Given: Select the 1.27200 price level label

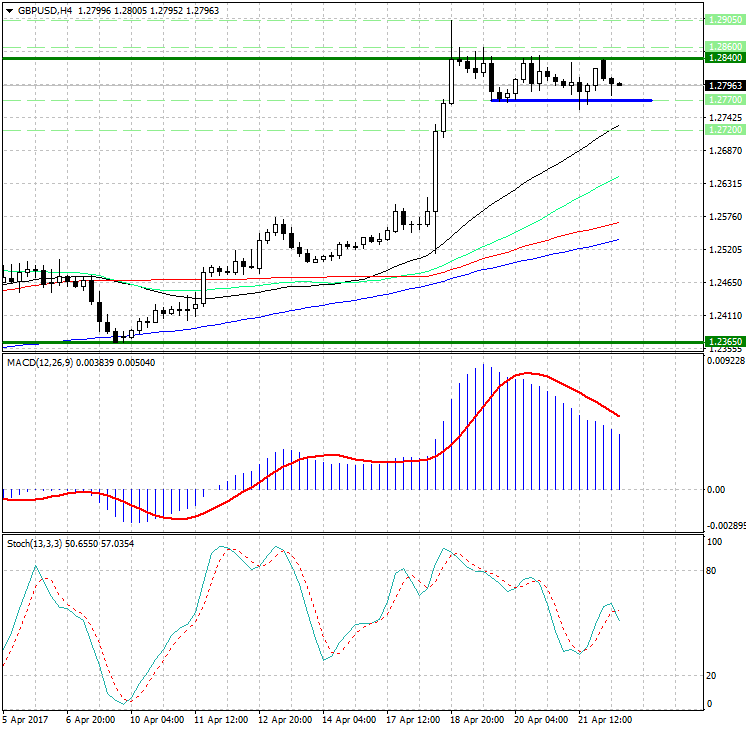Looking at the screenshot, I should (x=725, y=129).
